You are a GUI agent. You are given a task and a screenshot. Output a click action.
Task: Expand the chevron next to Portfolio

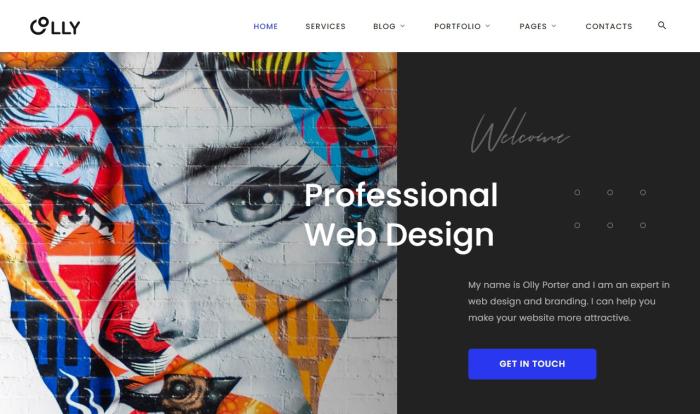(488, 26)
